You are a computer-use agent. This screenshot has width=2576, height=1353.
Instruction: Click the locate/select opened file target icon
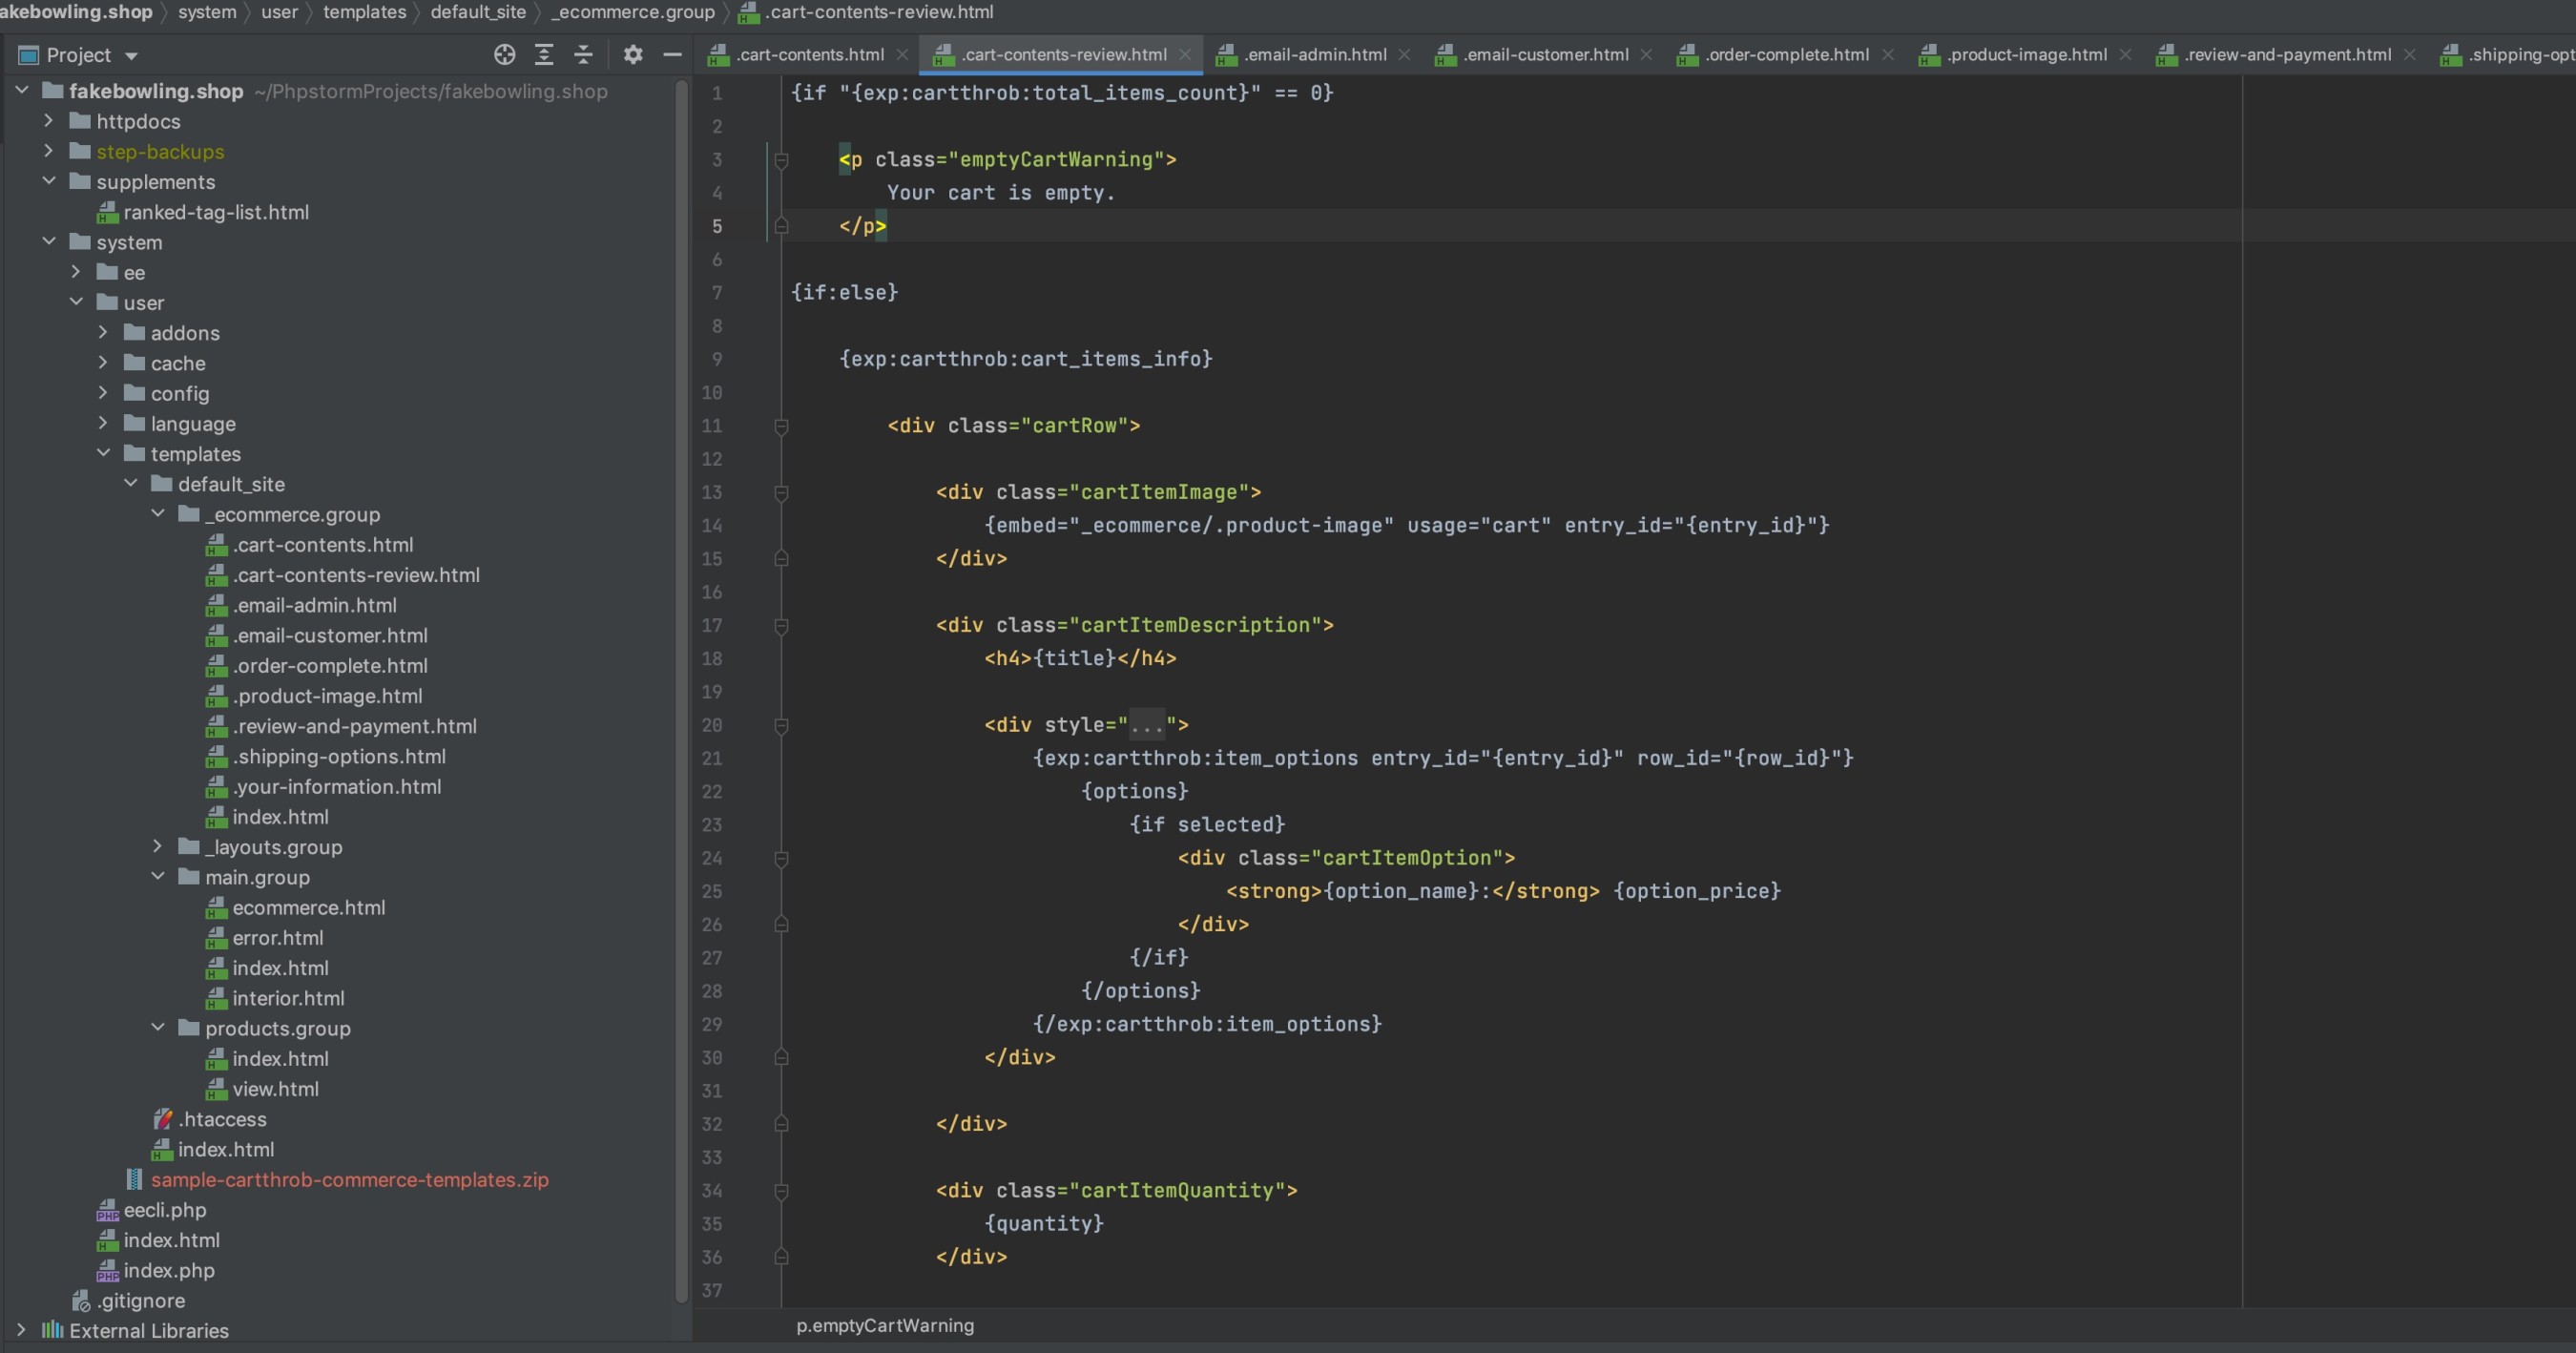click(x=504, y=55)
